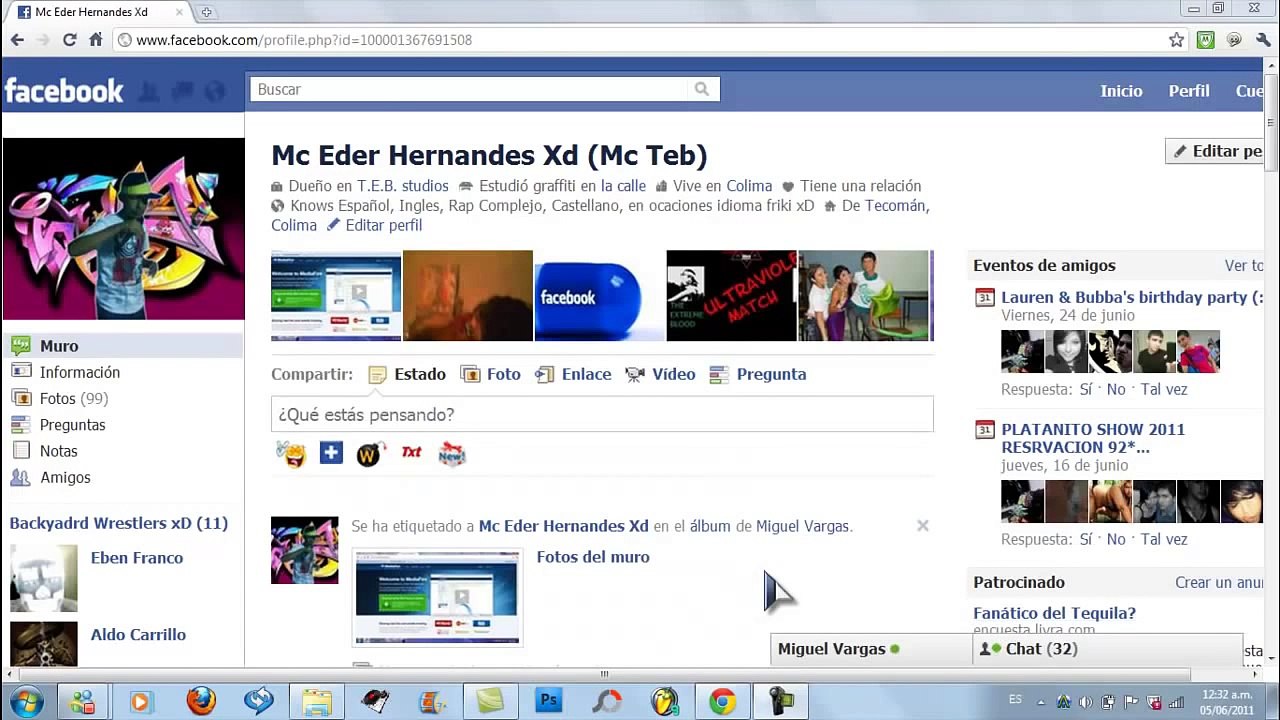Open Fotos del muro album
This screenshot has width=1280, height=720.
[593, 557]
